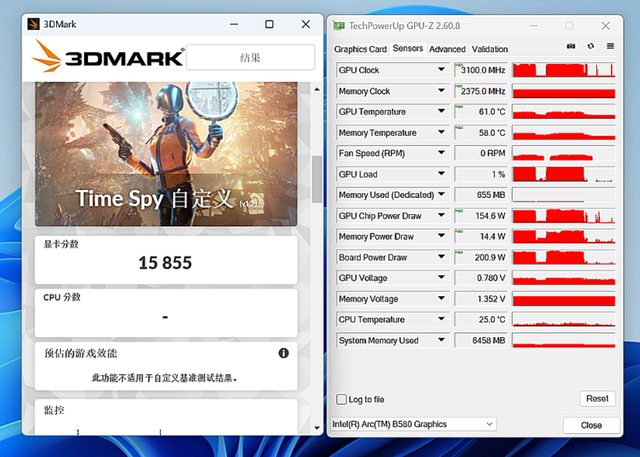
Task: Open the Memory Used (Dedicated) dropdown
Action: tap(441, 195)
